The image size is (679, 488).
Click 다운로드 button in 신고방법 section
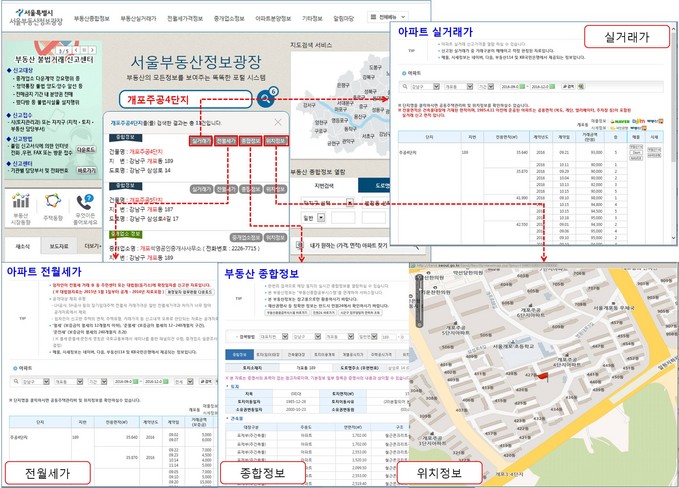[x=86, y=149]
